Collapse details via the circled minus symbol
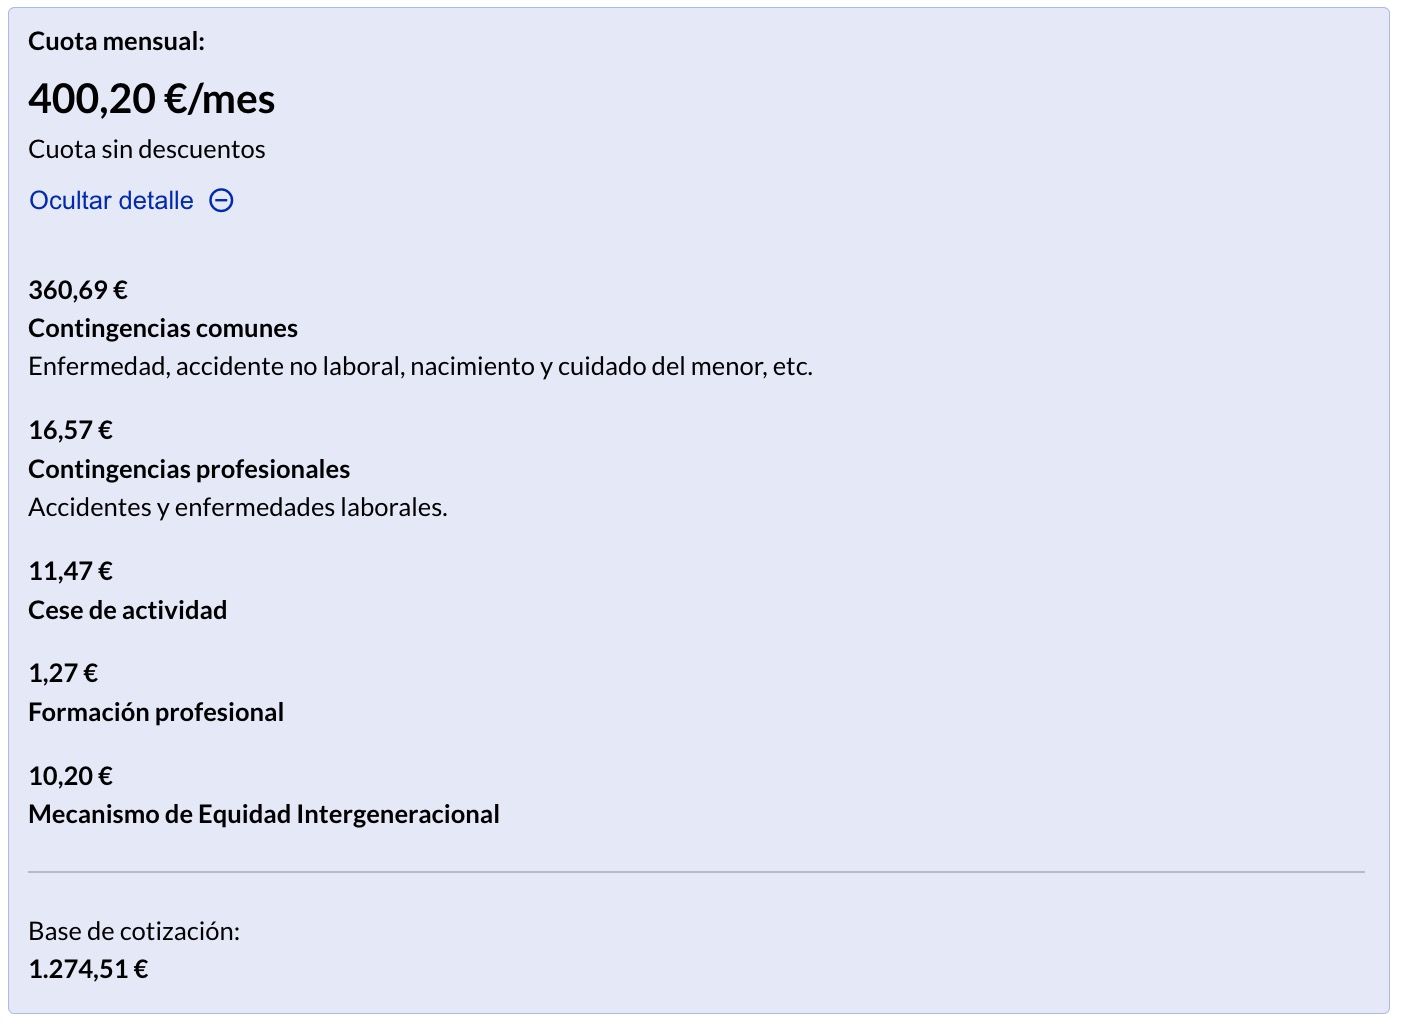Image resolution: width=1404 pixels, height=1032 pixels. pos(222,201)
